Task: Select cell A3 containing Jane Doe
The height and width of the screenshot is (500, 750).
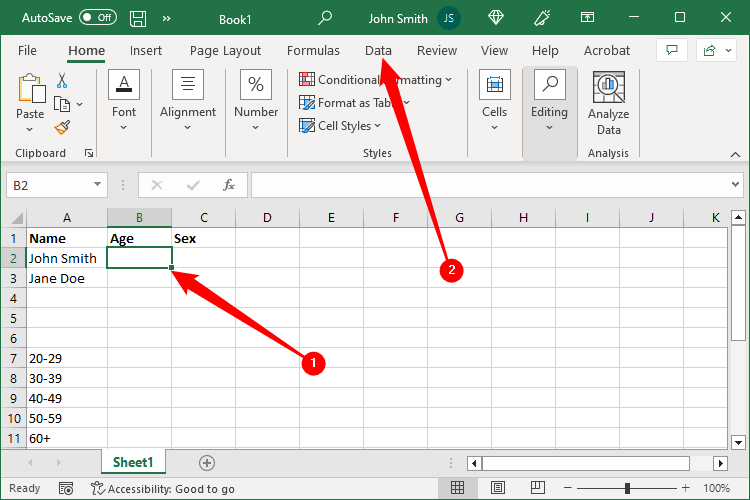Action: click(66, 278)
